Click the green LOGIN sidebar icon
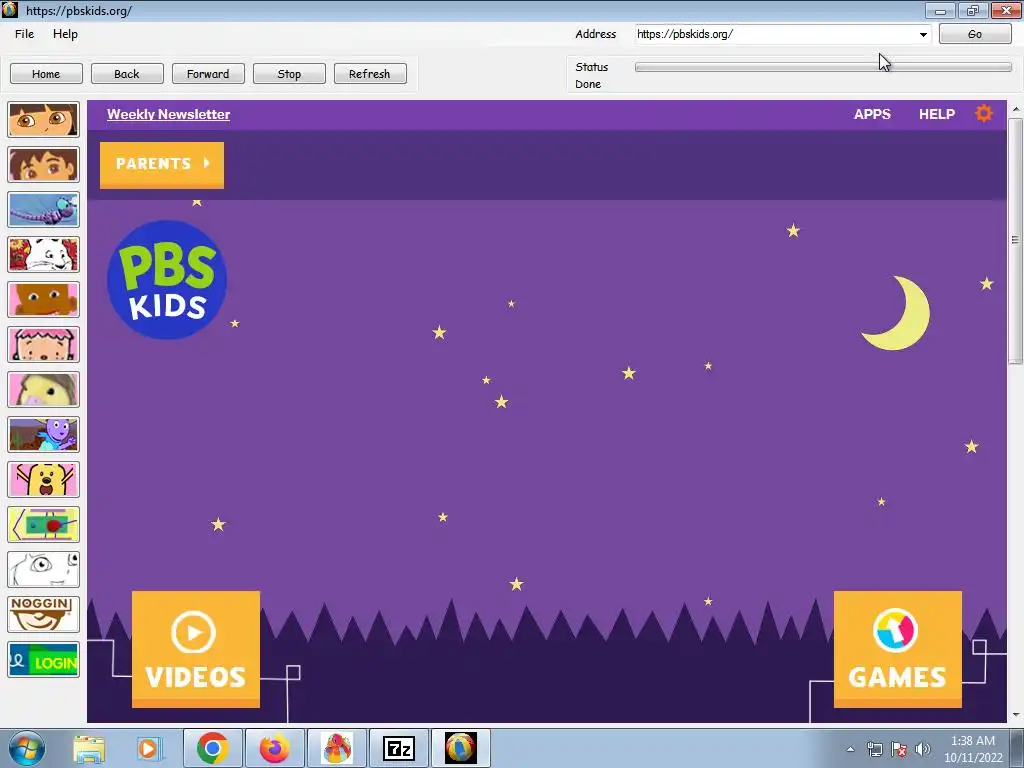This screenshot has height=768, width=1024. (x=43, y=660)
